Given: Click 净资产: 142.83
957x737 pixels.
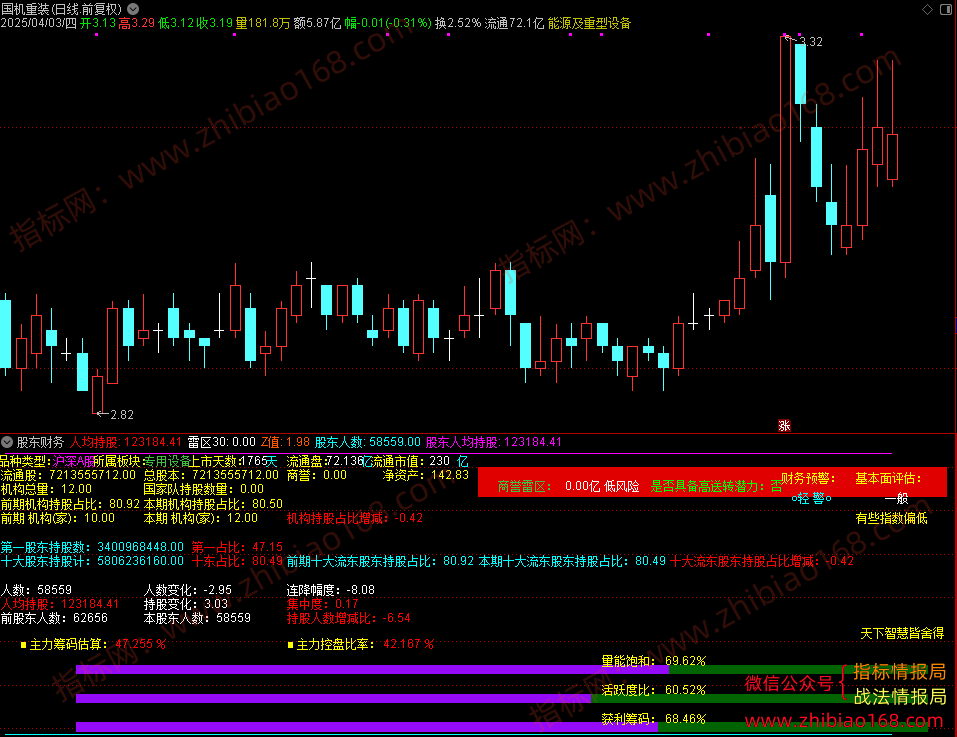Looking at the screenshot, I should tap(426, 475).
